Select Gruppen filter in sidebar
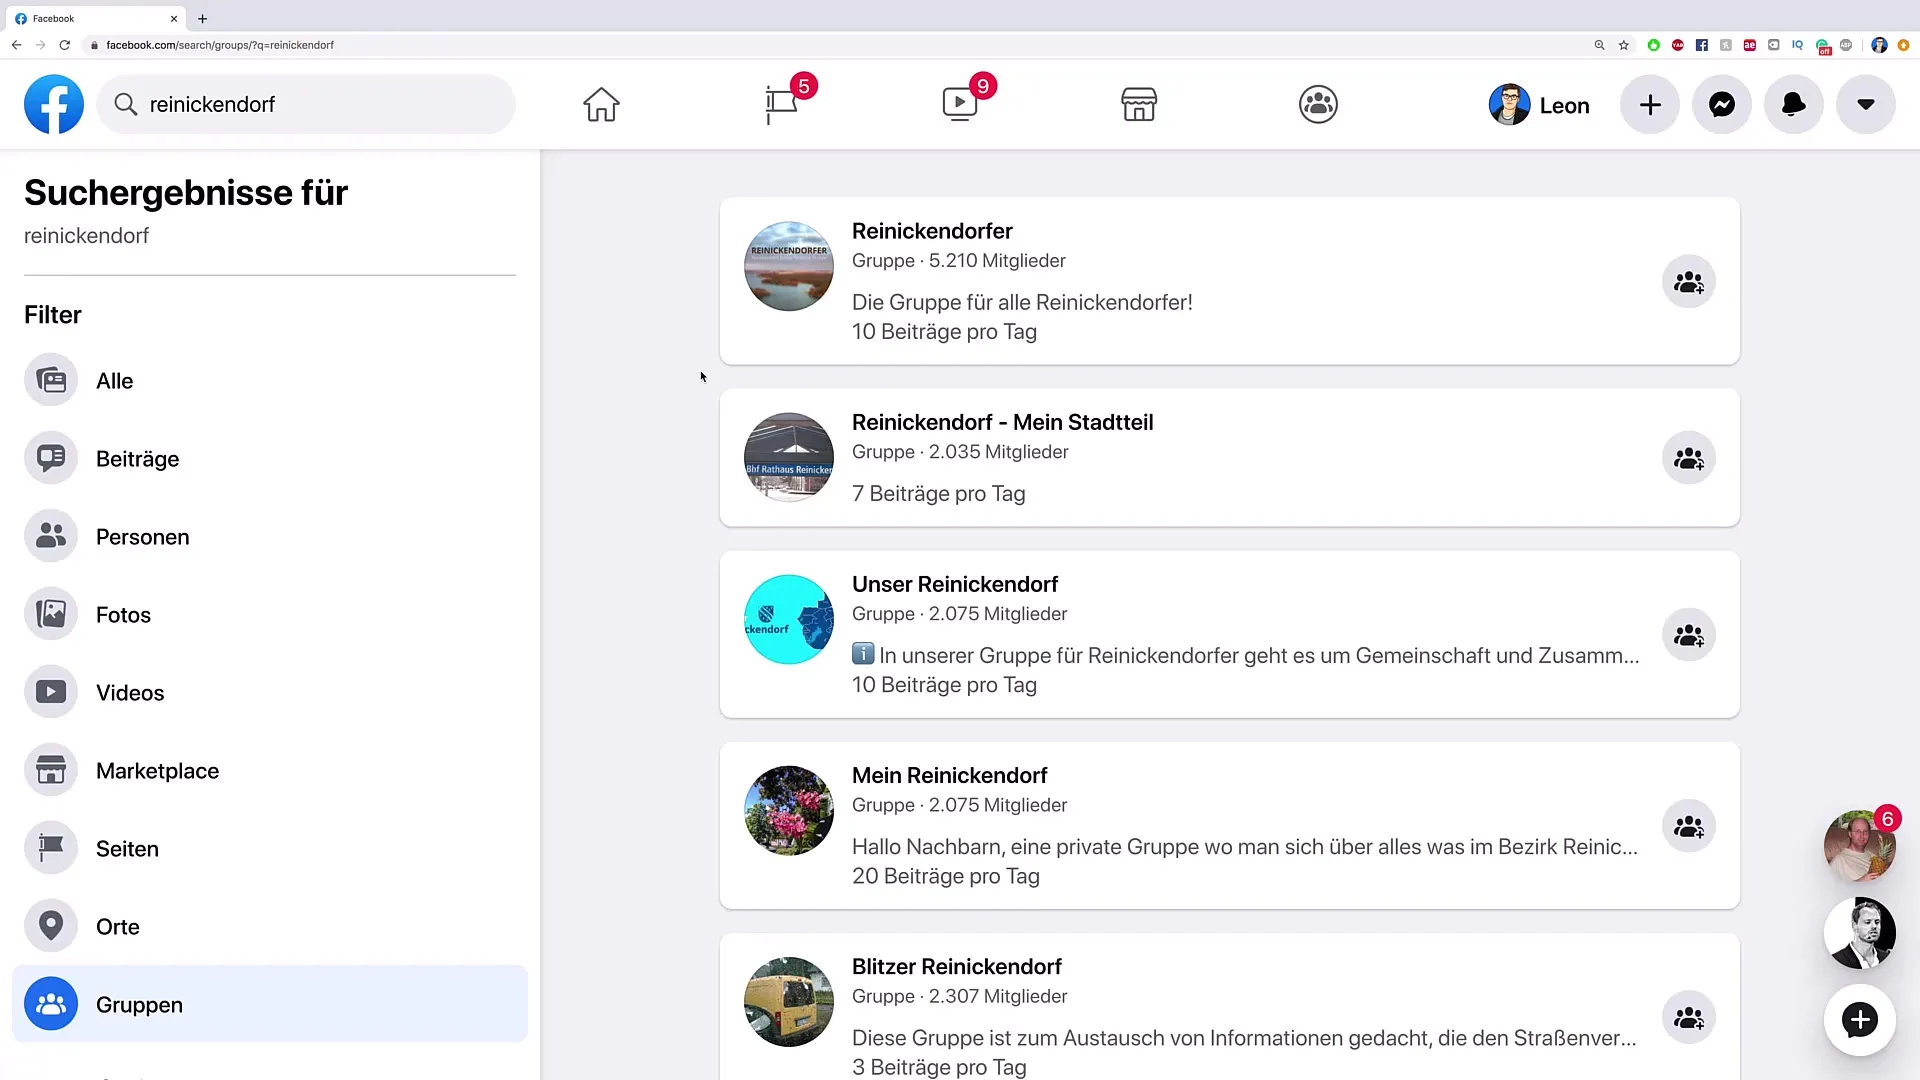 tap(140, 1004)
